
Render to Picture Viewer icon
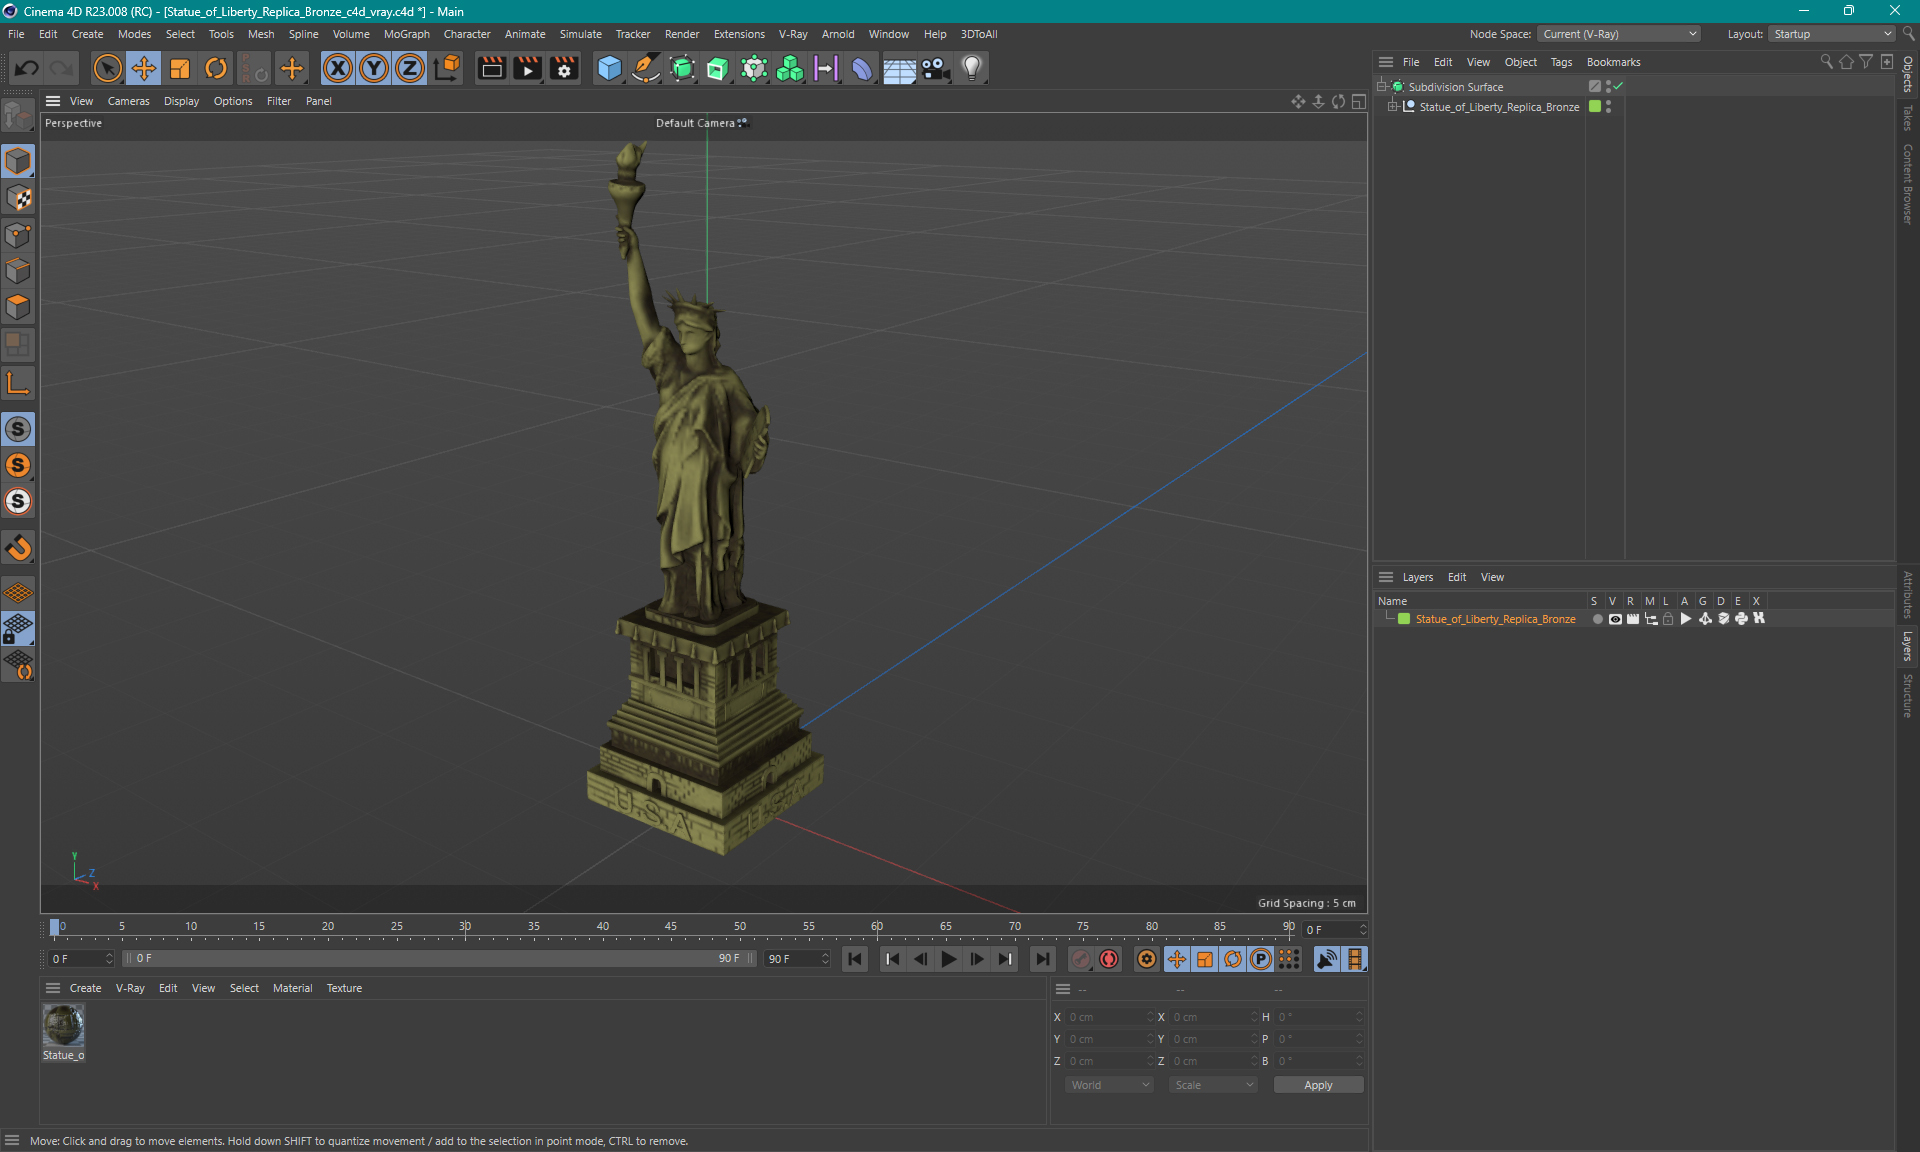coord(527,68)
